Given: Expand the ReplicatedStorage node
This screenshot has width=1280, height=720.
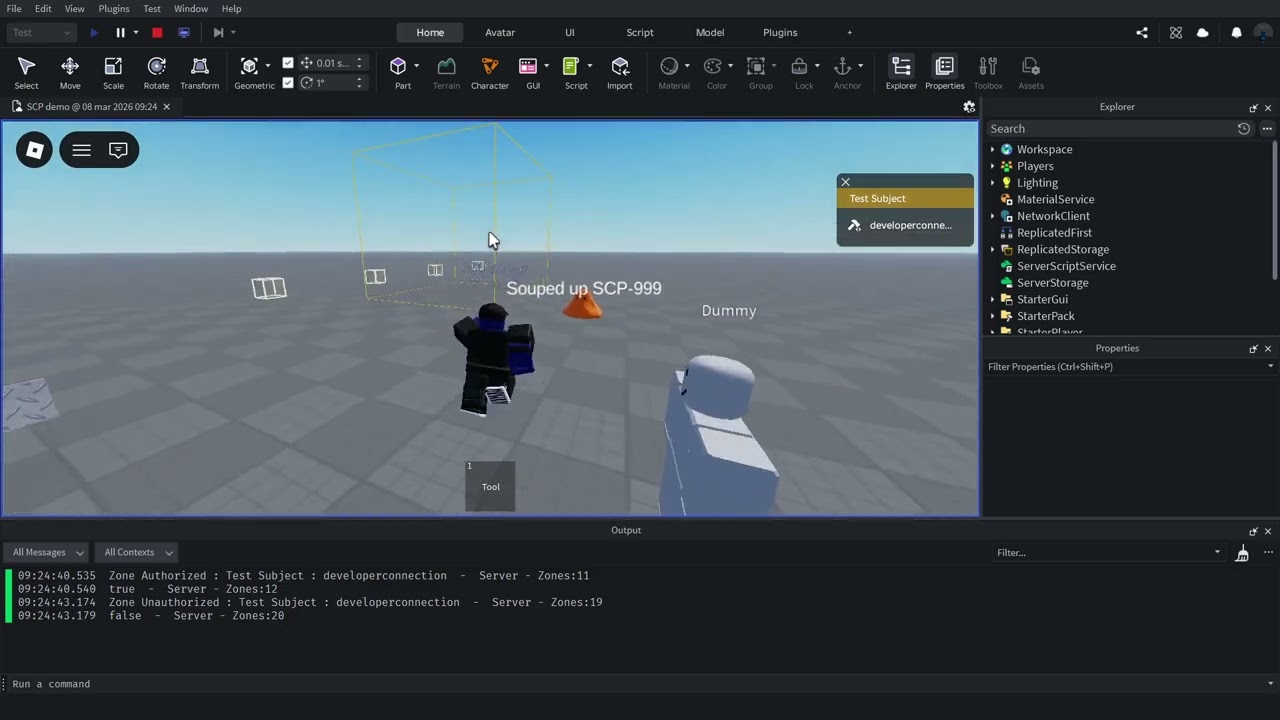Looking at the screenshot, I should click(993, 250).
